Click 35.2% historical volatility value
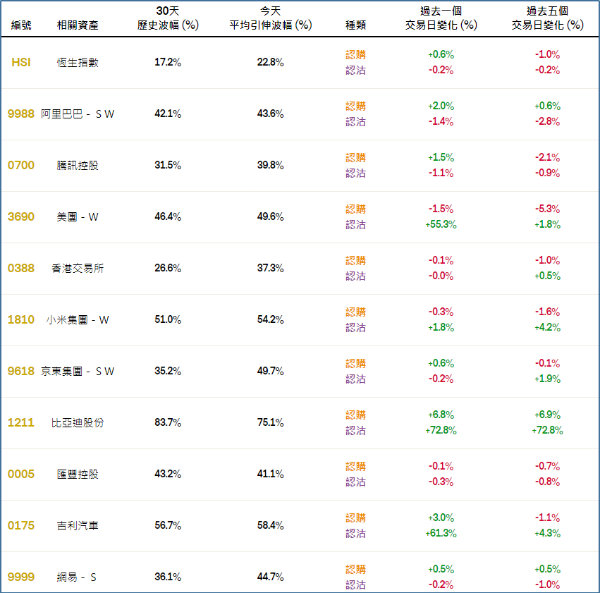The height and width of the screenshot is (593, 600). click(x=168, y=371)
